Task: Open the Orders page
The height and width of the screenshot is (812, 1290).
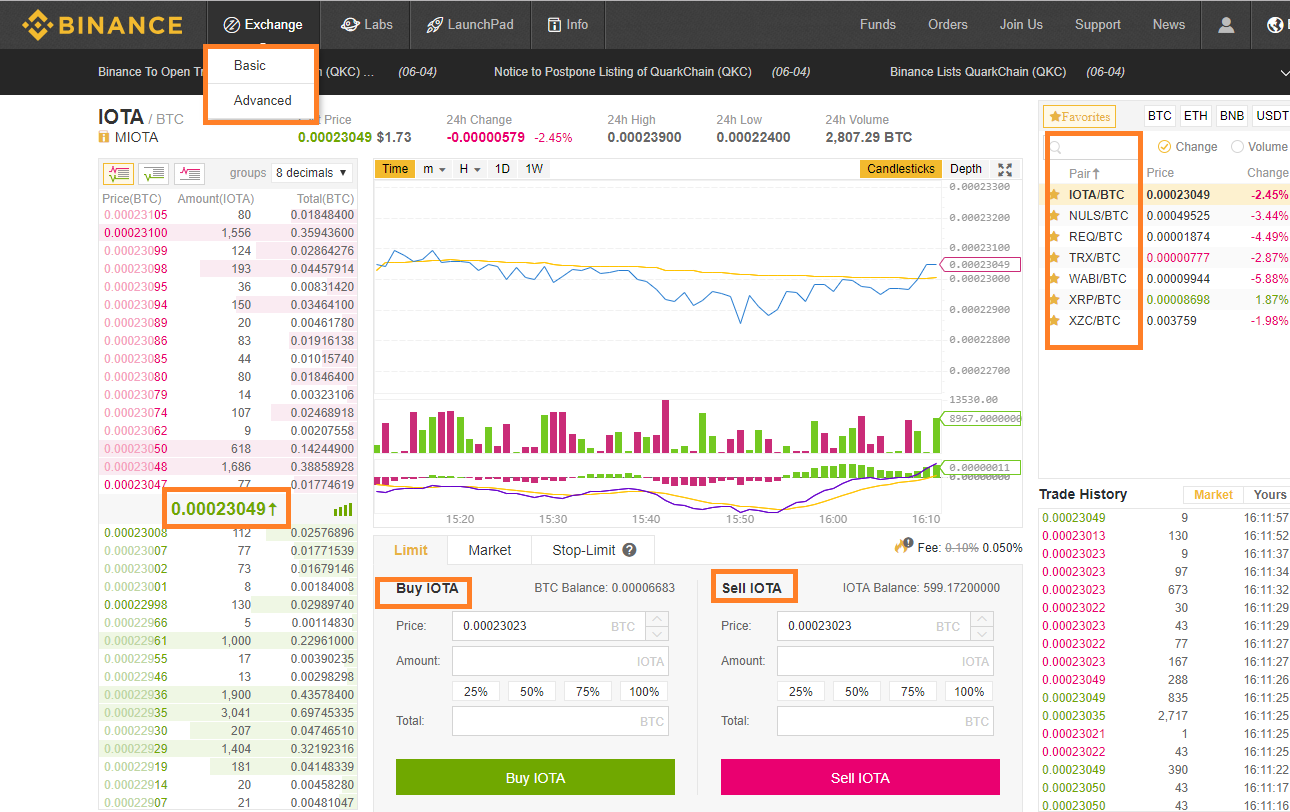Action: coord(948,25)
